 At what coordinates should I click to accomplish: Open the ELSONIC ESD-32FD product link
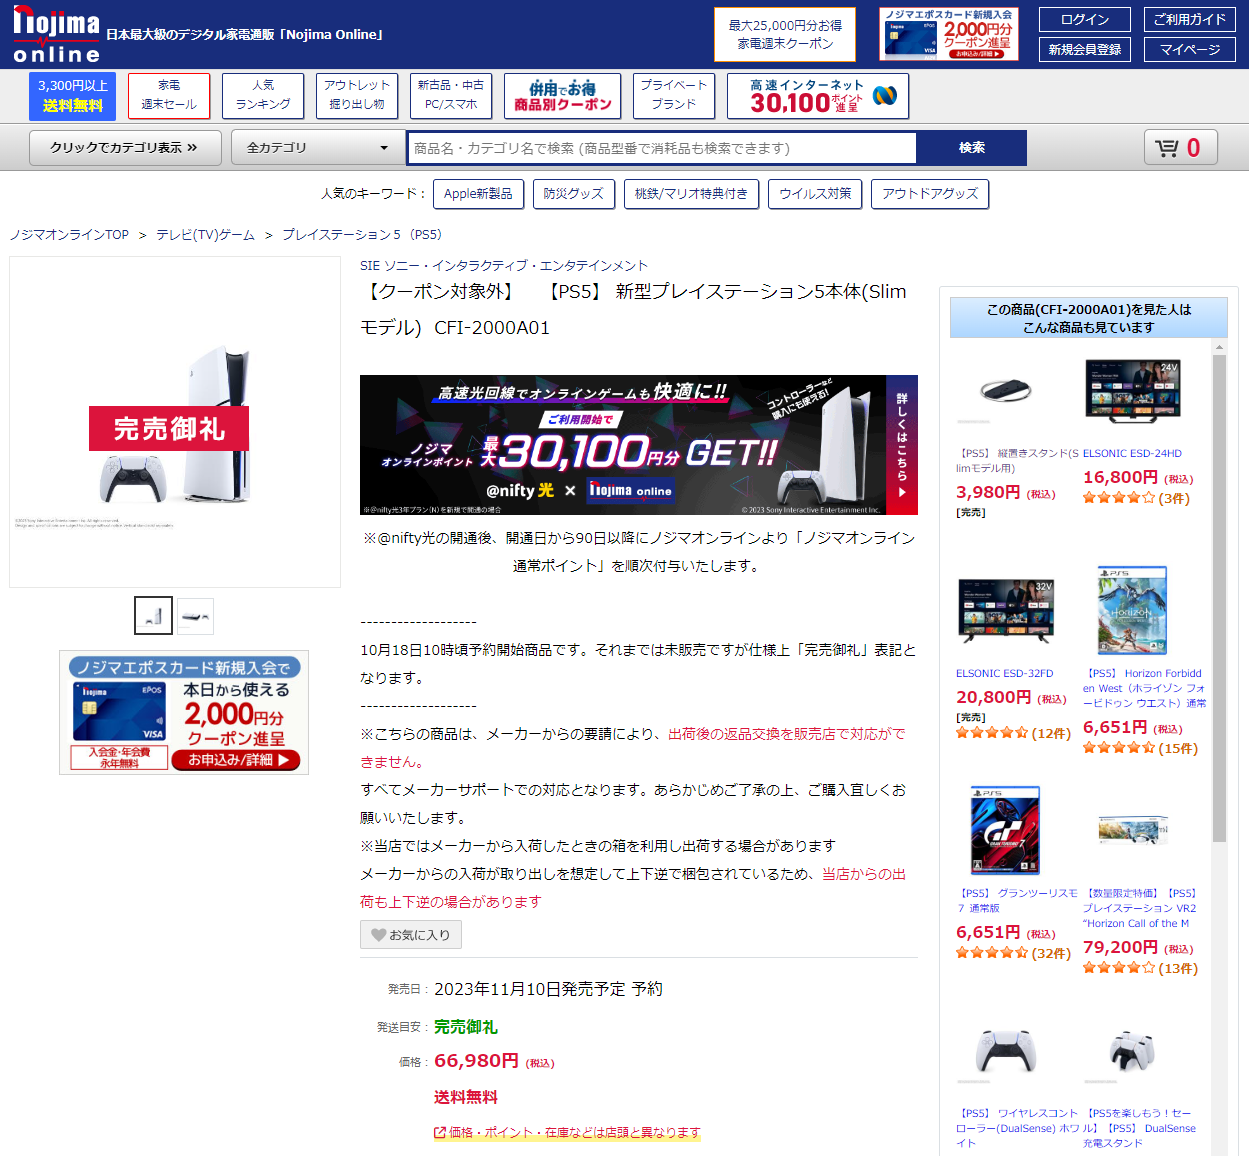pyautogui.click(x=1004, y=673)
